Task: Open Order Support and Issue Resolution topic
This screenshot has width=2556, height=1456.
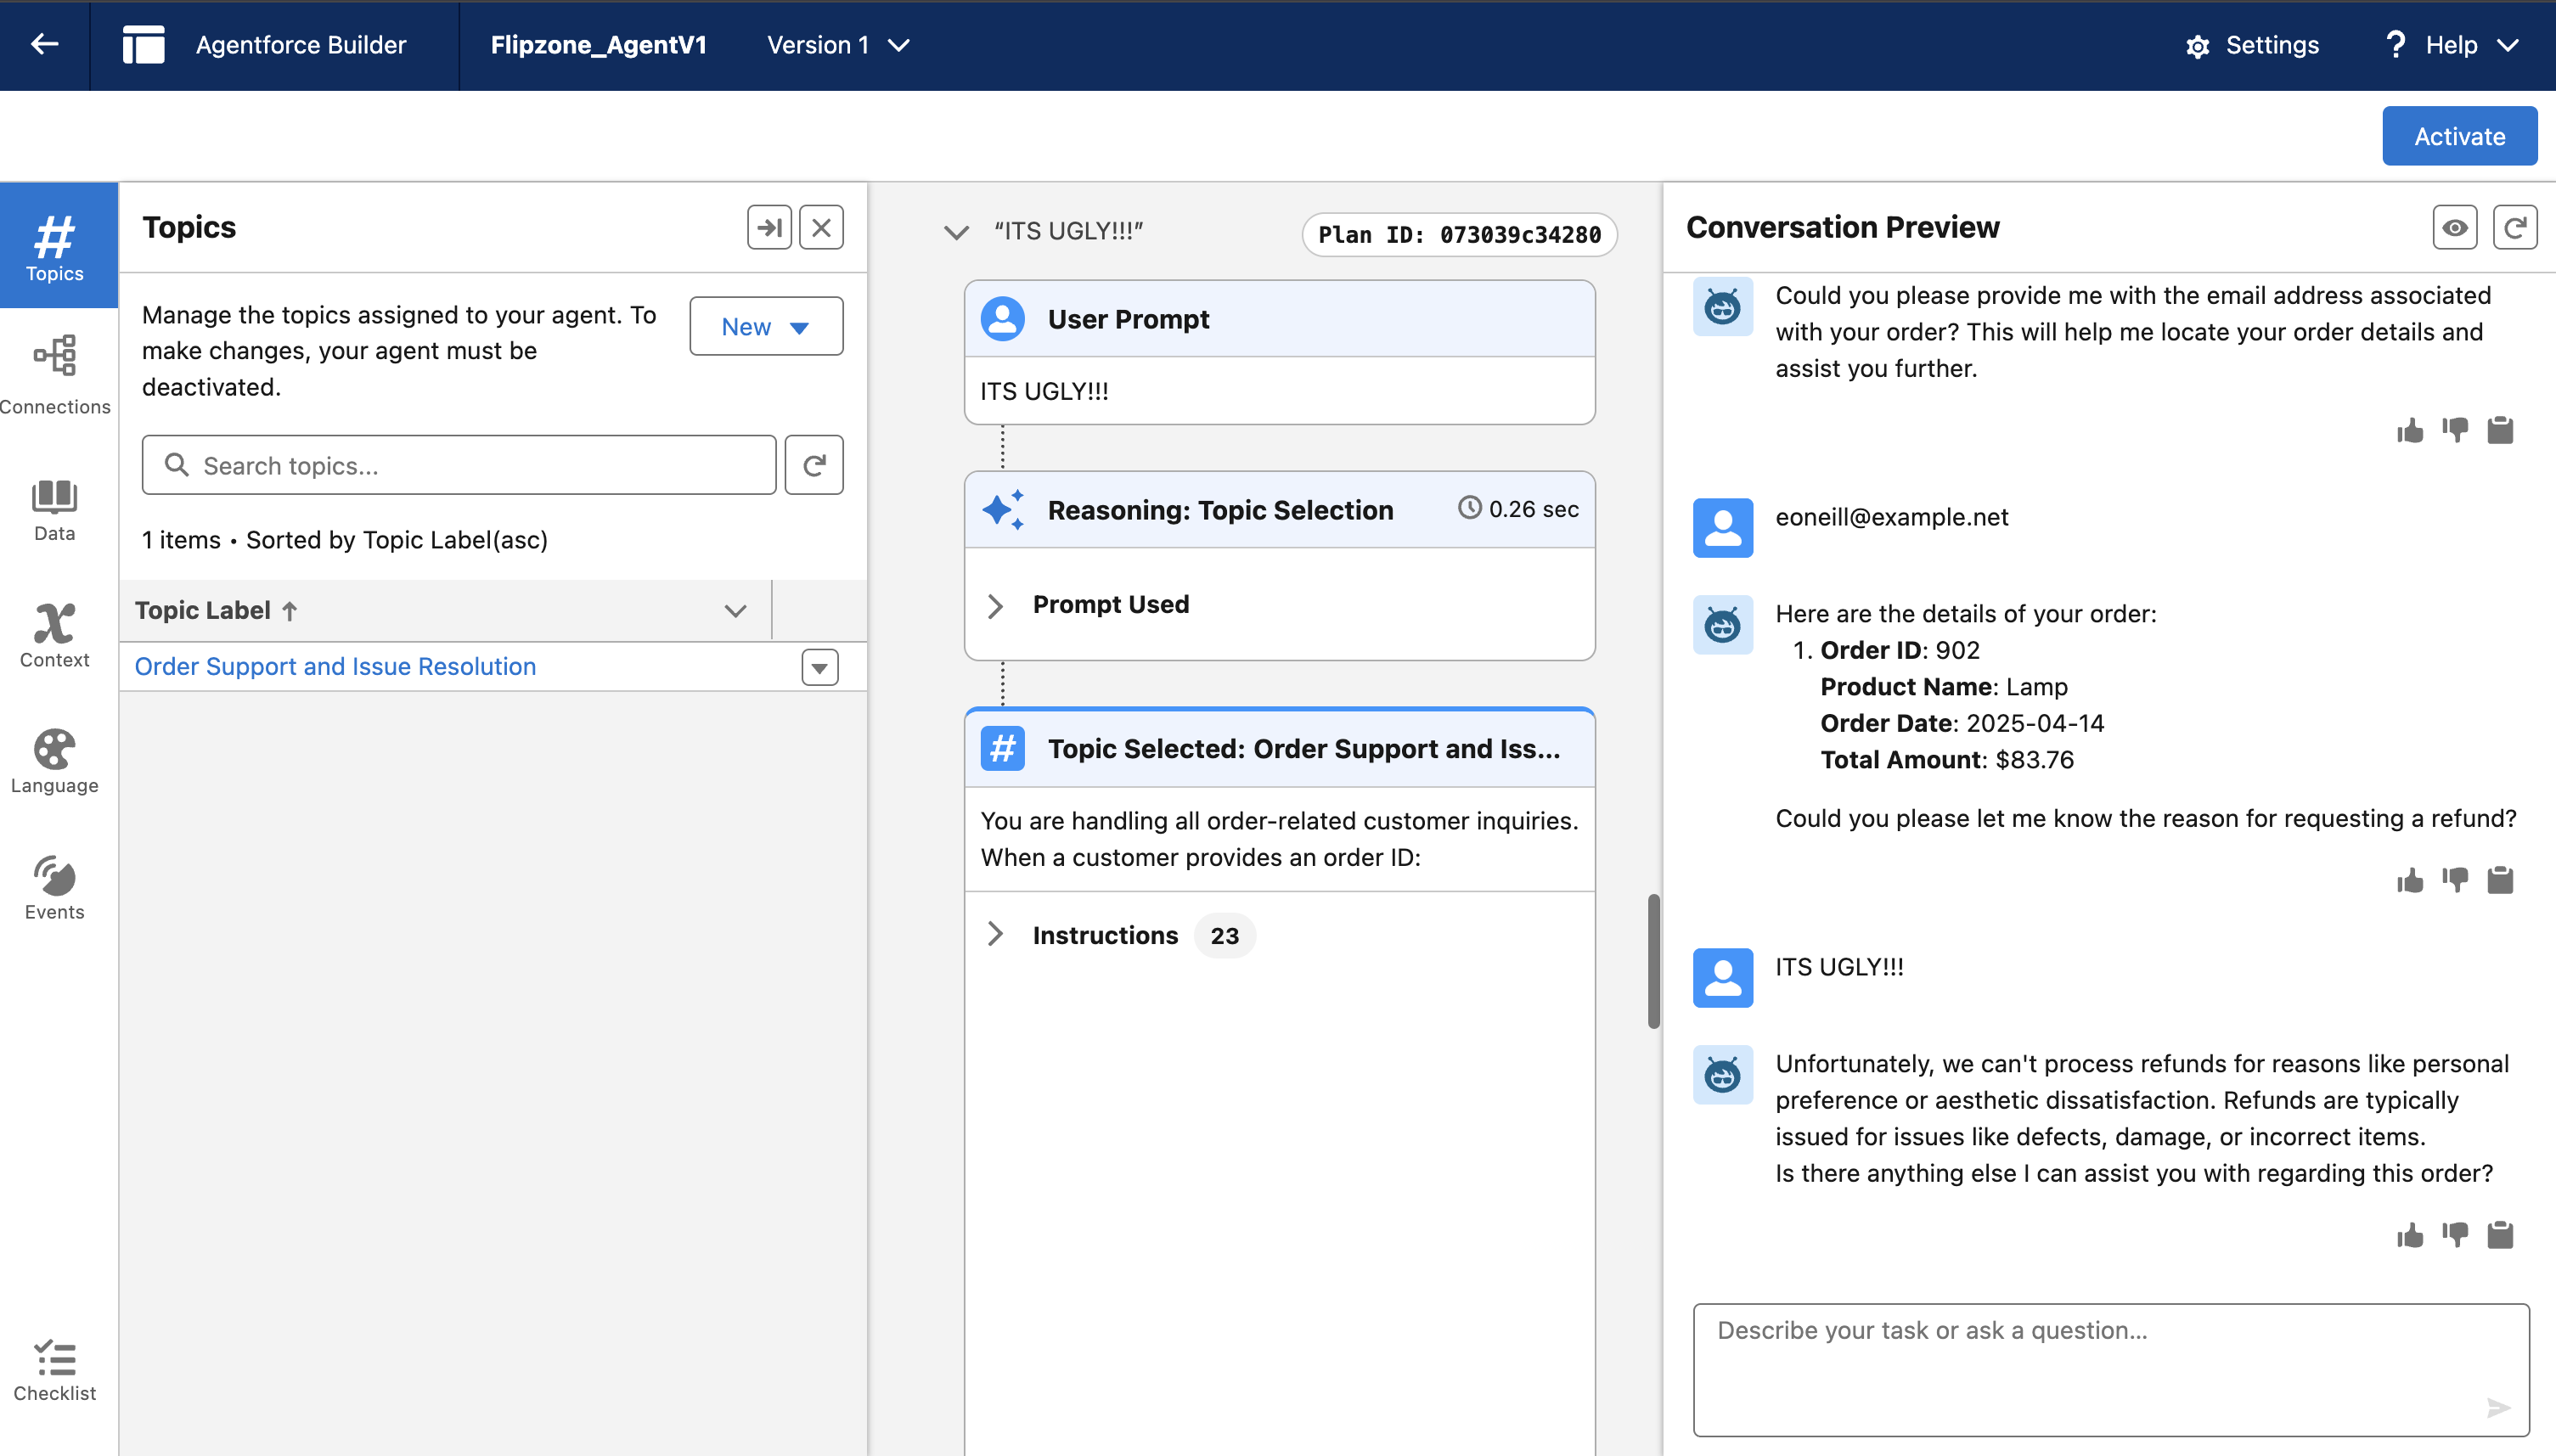Action: click(x=335, y=666)
